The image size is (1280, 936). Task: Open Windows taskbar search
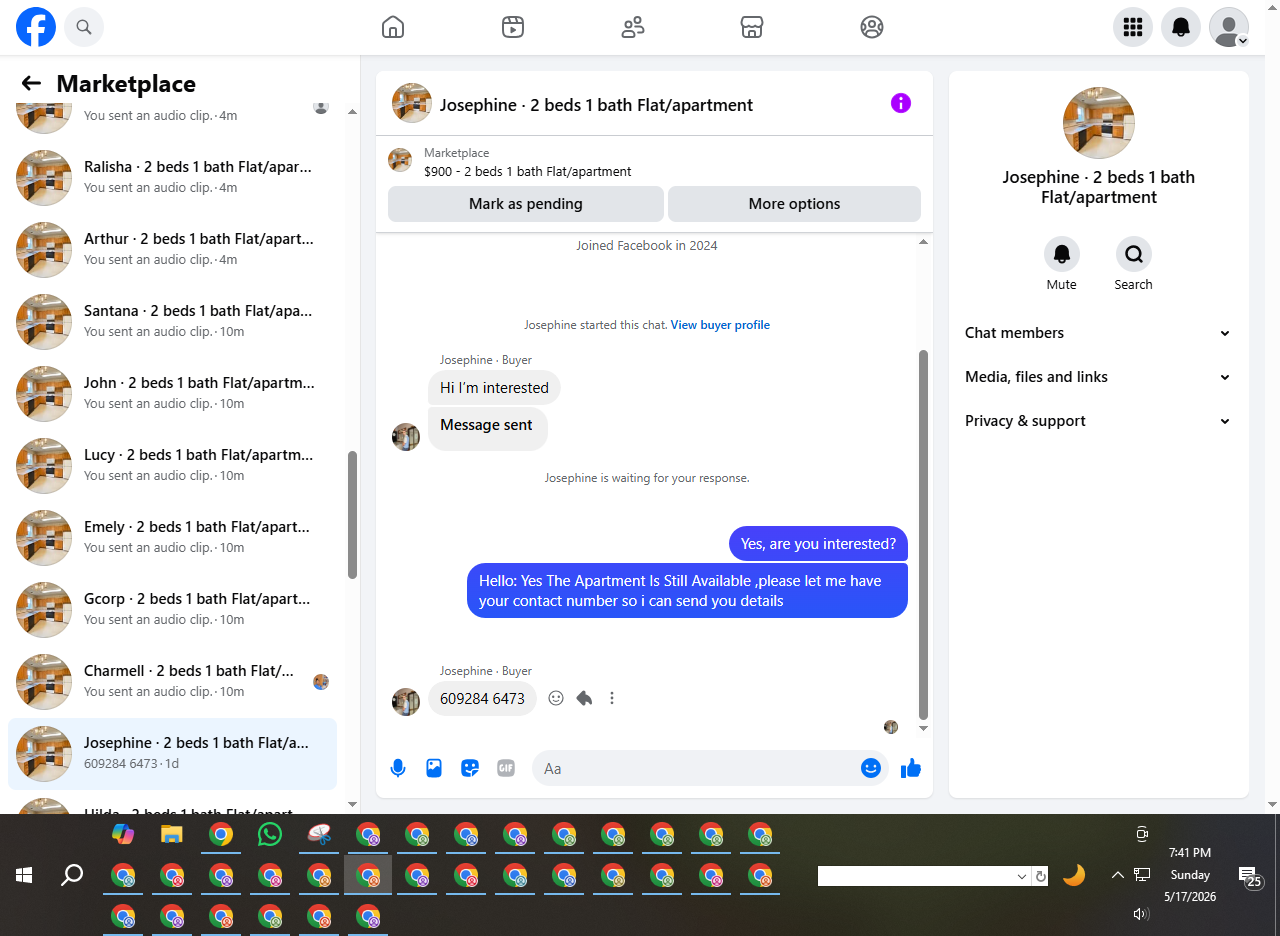[x=72, y=876]
